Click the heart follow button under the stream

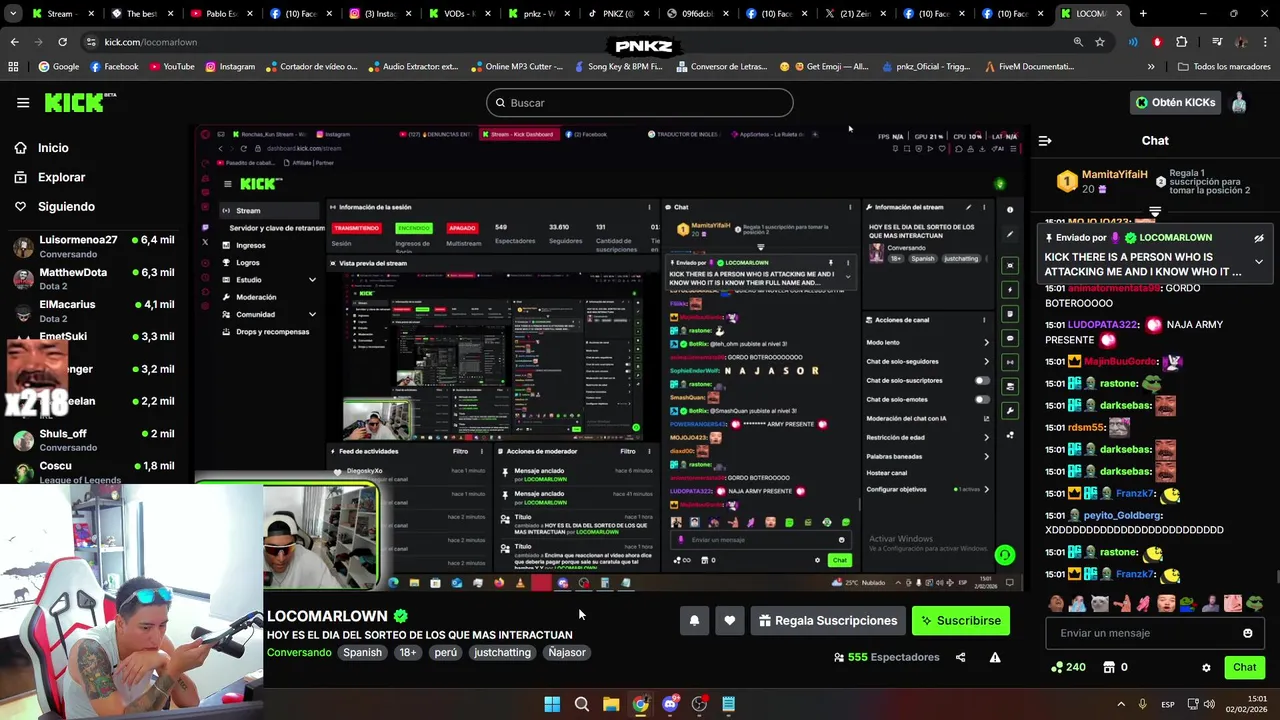[x=730, y=621]
